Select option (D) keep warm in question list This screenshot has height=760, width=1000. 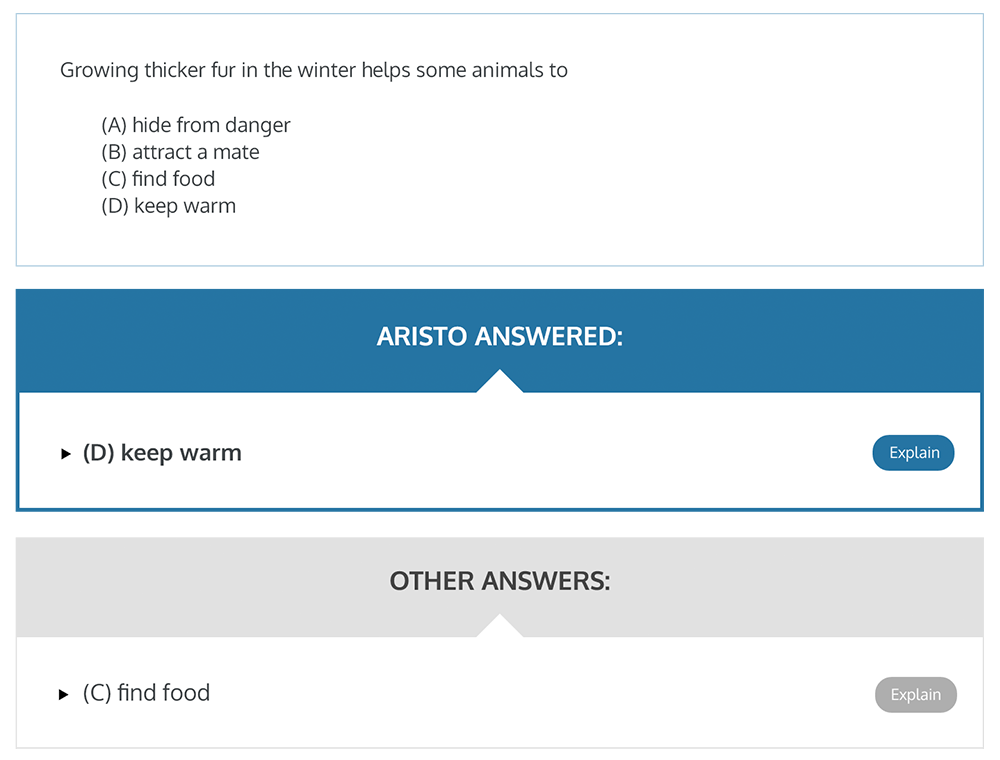point(168,206)
